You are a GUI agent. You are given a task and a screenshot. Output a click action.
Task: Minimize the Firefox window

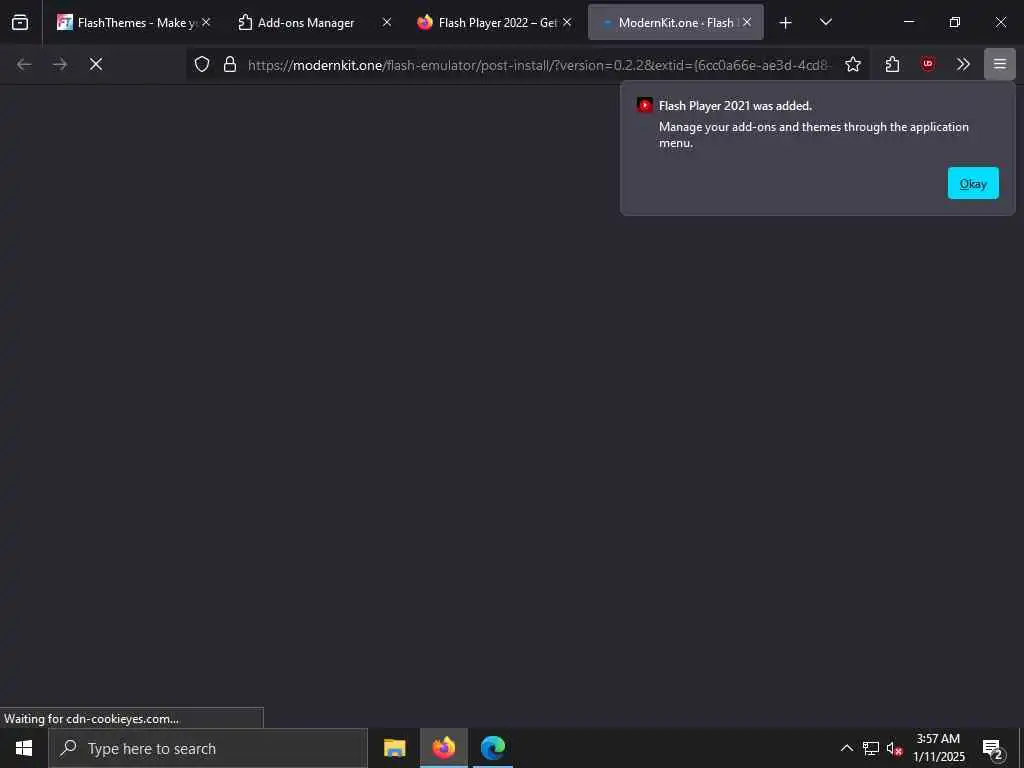pyautogui.click(x=908, y=22)
